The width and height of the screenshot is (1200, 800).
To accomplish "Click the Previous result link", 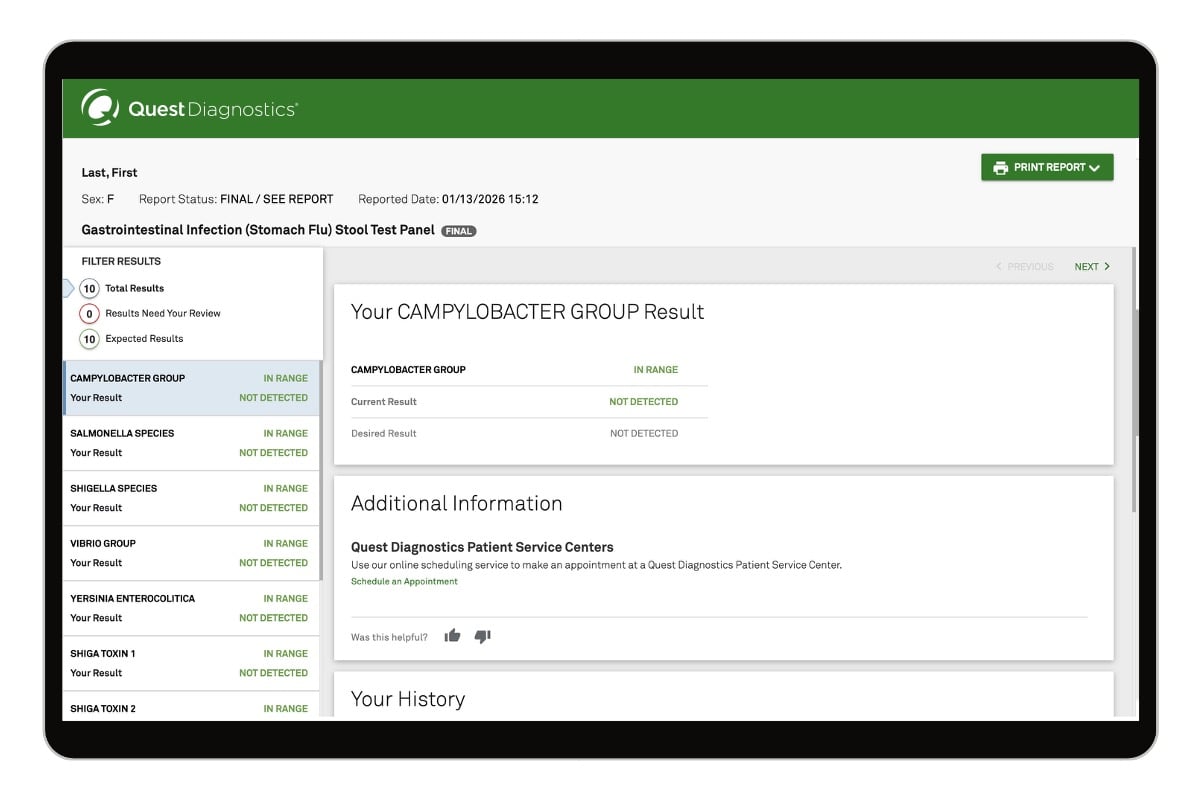I will (1024, 267).
